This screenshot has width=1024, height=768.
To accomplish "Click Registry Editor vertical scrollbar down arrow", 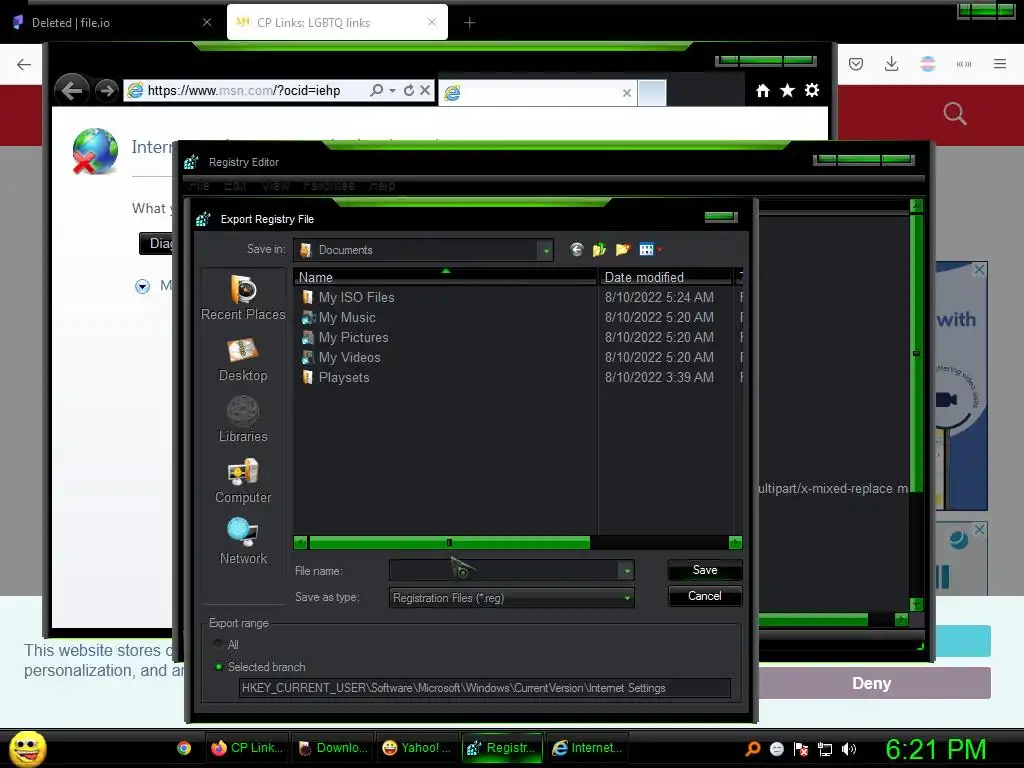I will [916, 604].
